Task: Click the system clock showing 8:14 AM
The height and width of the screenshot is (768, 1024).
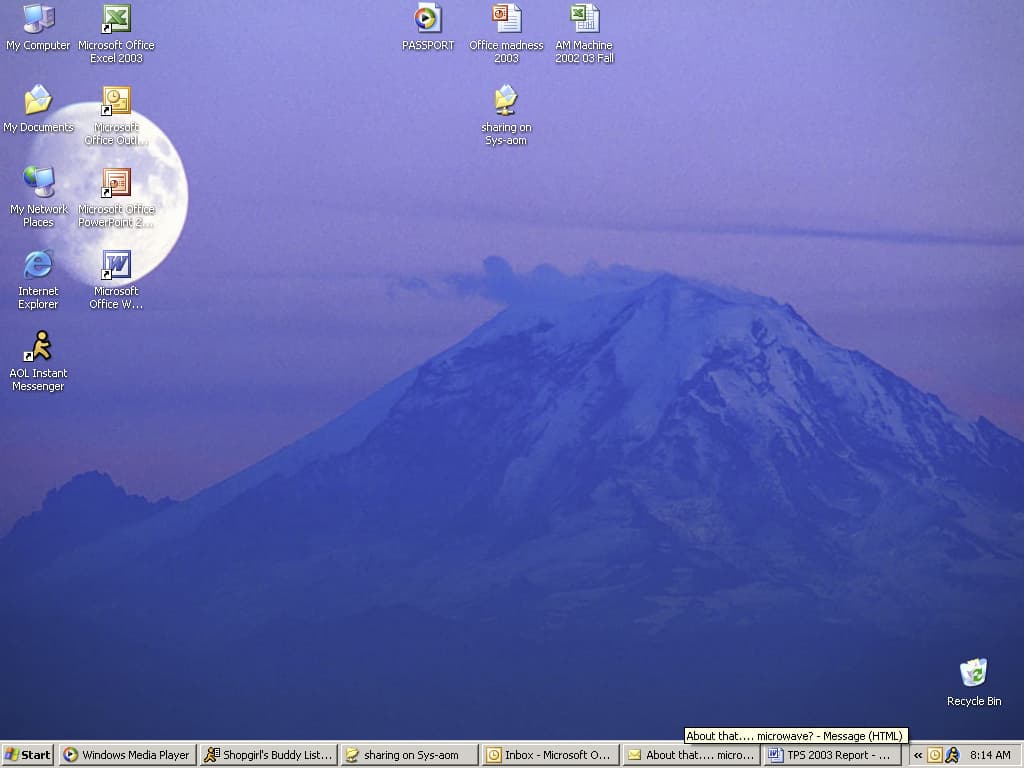Action: click(x=990, y=755)
